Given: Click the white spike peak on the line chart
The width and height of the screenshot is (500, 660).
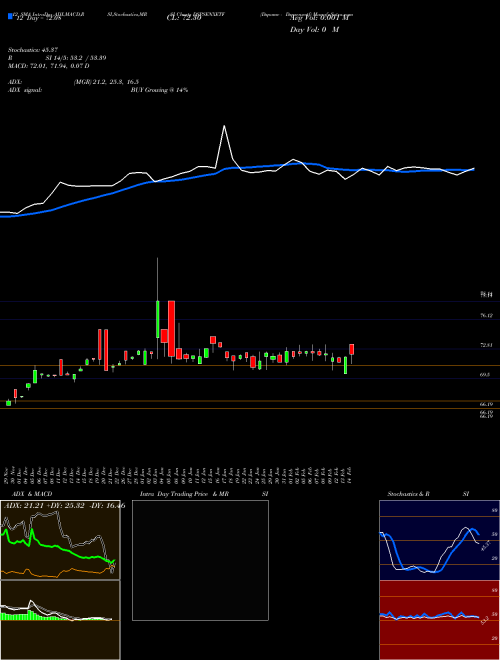Looking at the screenshot, I should point(224,126).
